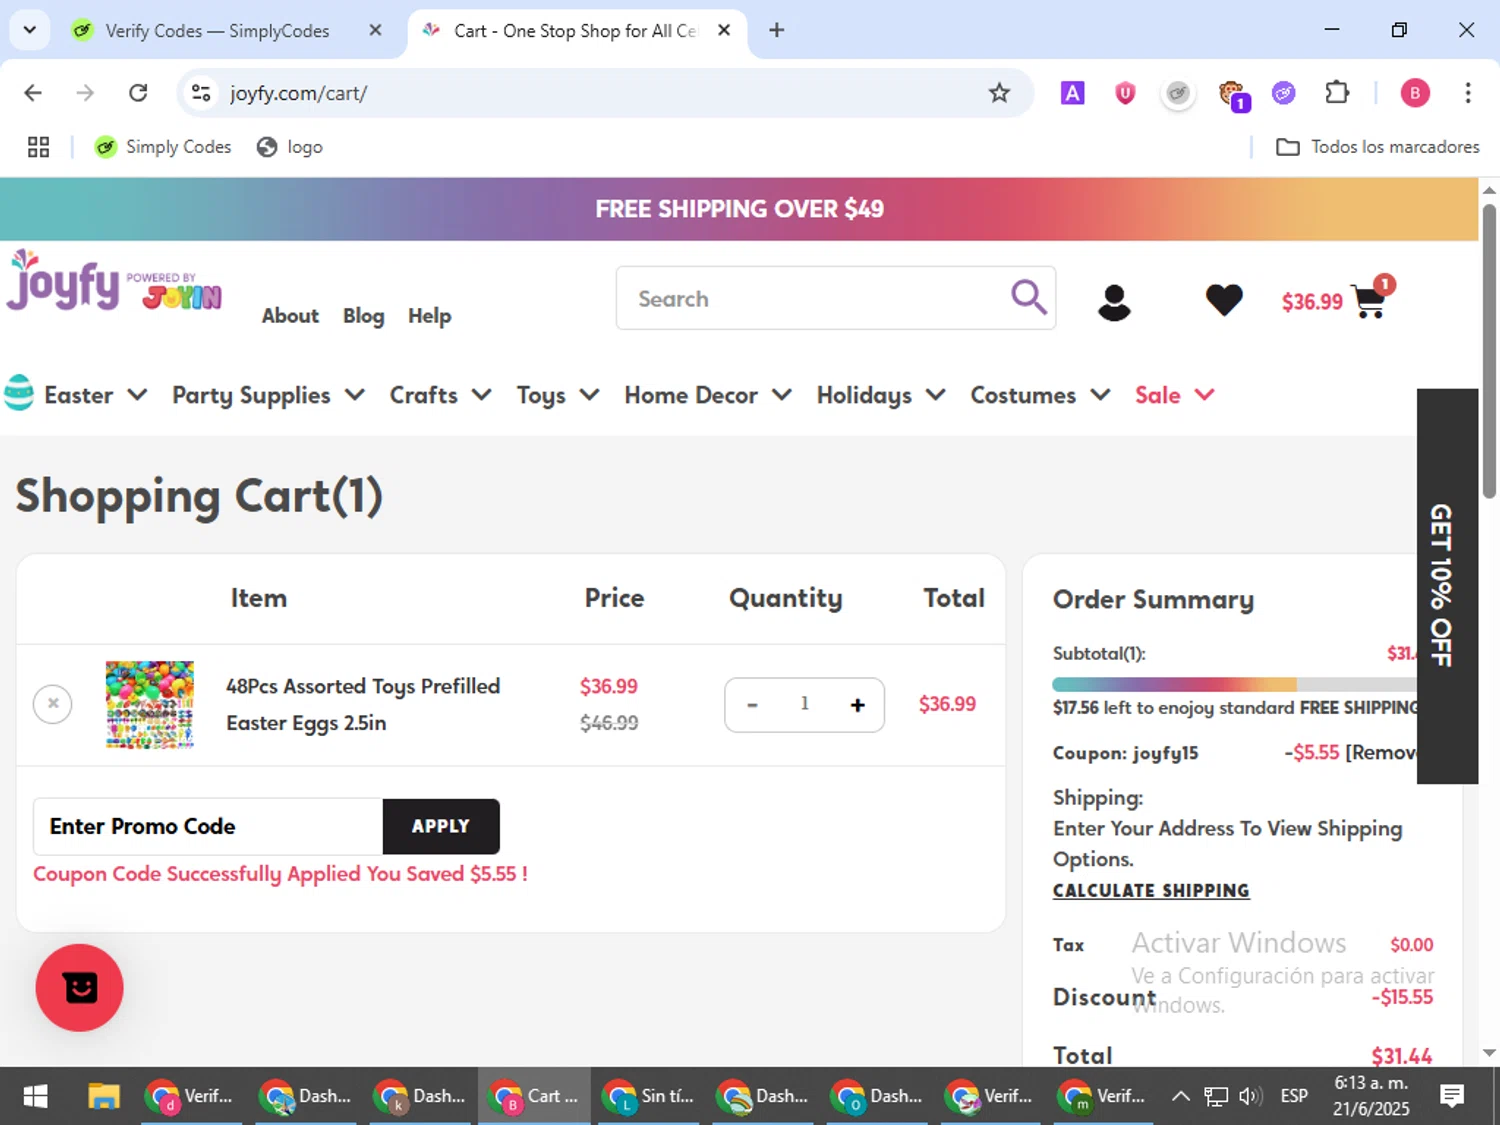Open the Chrome three-dot menu

pyautogui.click(x=1467, y=93)
